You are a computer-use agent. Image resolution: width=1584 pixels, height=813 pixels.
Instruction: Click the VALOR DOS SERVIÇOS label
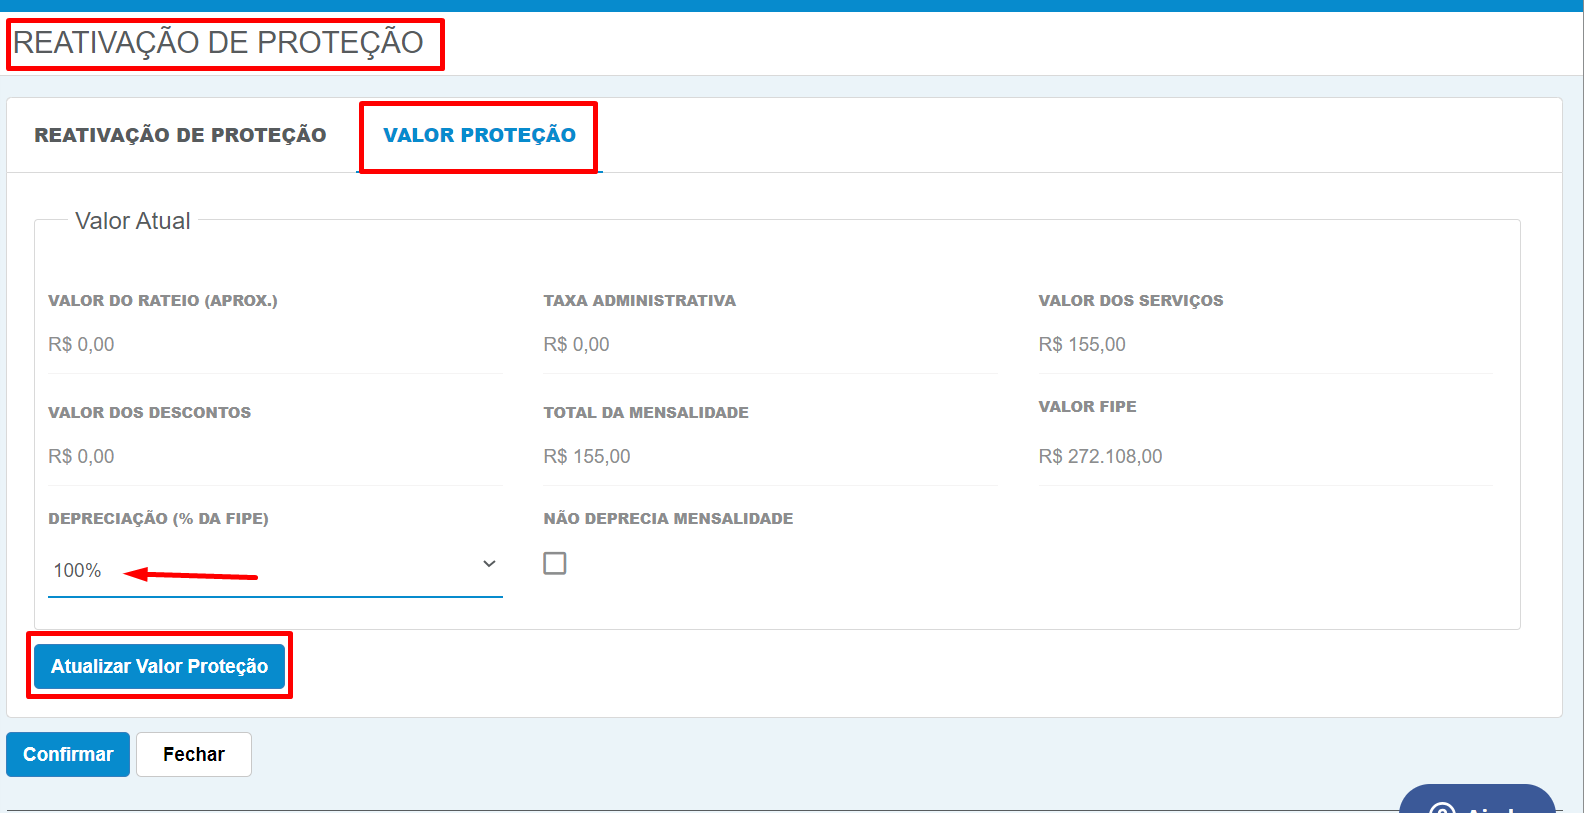(x=1131, y=300)
